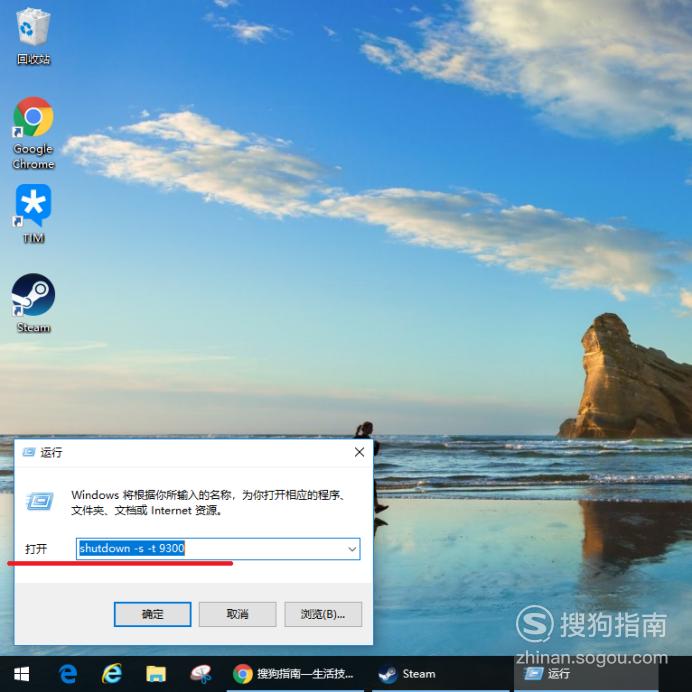The image size is (692, 692).
Task: Switch to the Chrome 搜狗指南 taskbar window
Action: (295, 674)
